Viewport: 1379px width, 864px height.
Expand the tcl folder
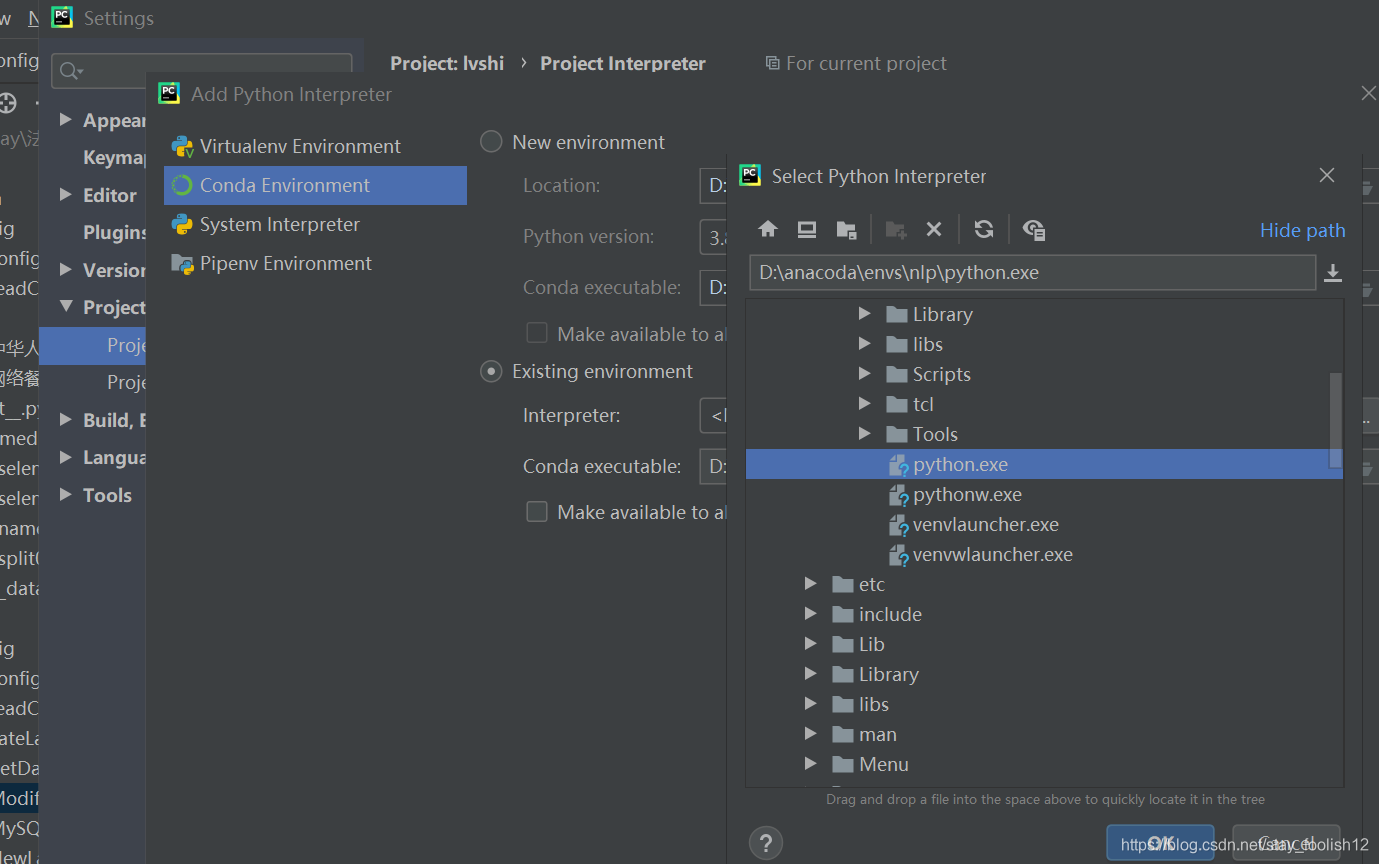[x=865, y=404]
